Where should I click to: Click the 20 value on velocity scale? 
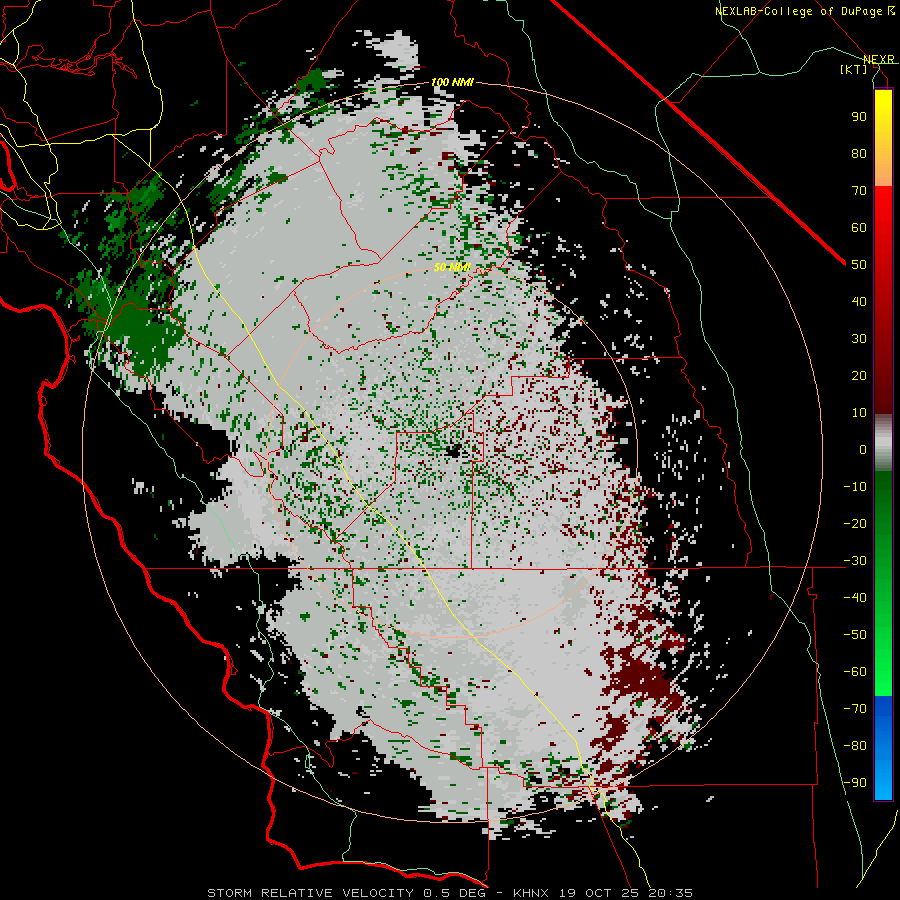859,375
